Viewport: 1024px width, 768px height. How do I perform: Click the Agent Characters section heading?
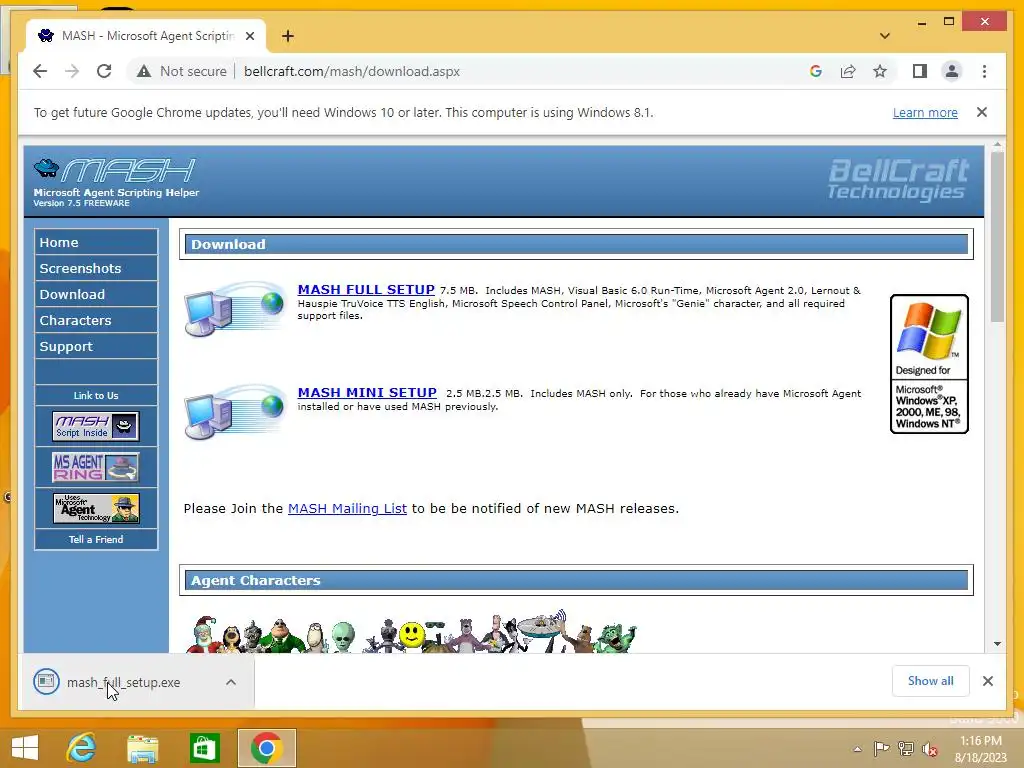point(576,580)
